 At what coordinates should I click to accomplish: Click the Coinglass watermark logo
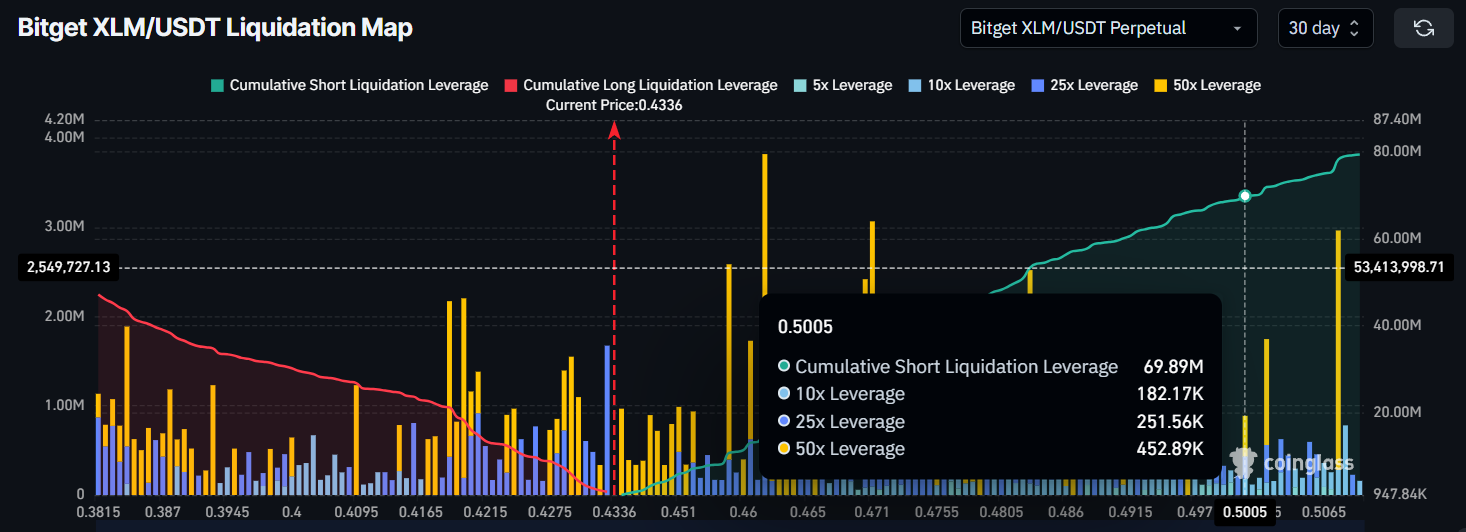(1292, 463)
